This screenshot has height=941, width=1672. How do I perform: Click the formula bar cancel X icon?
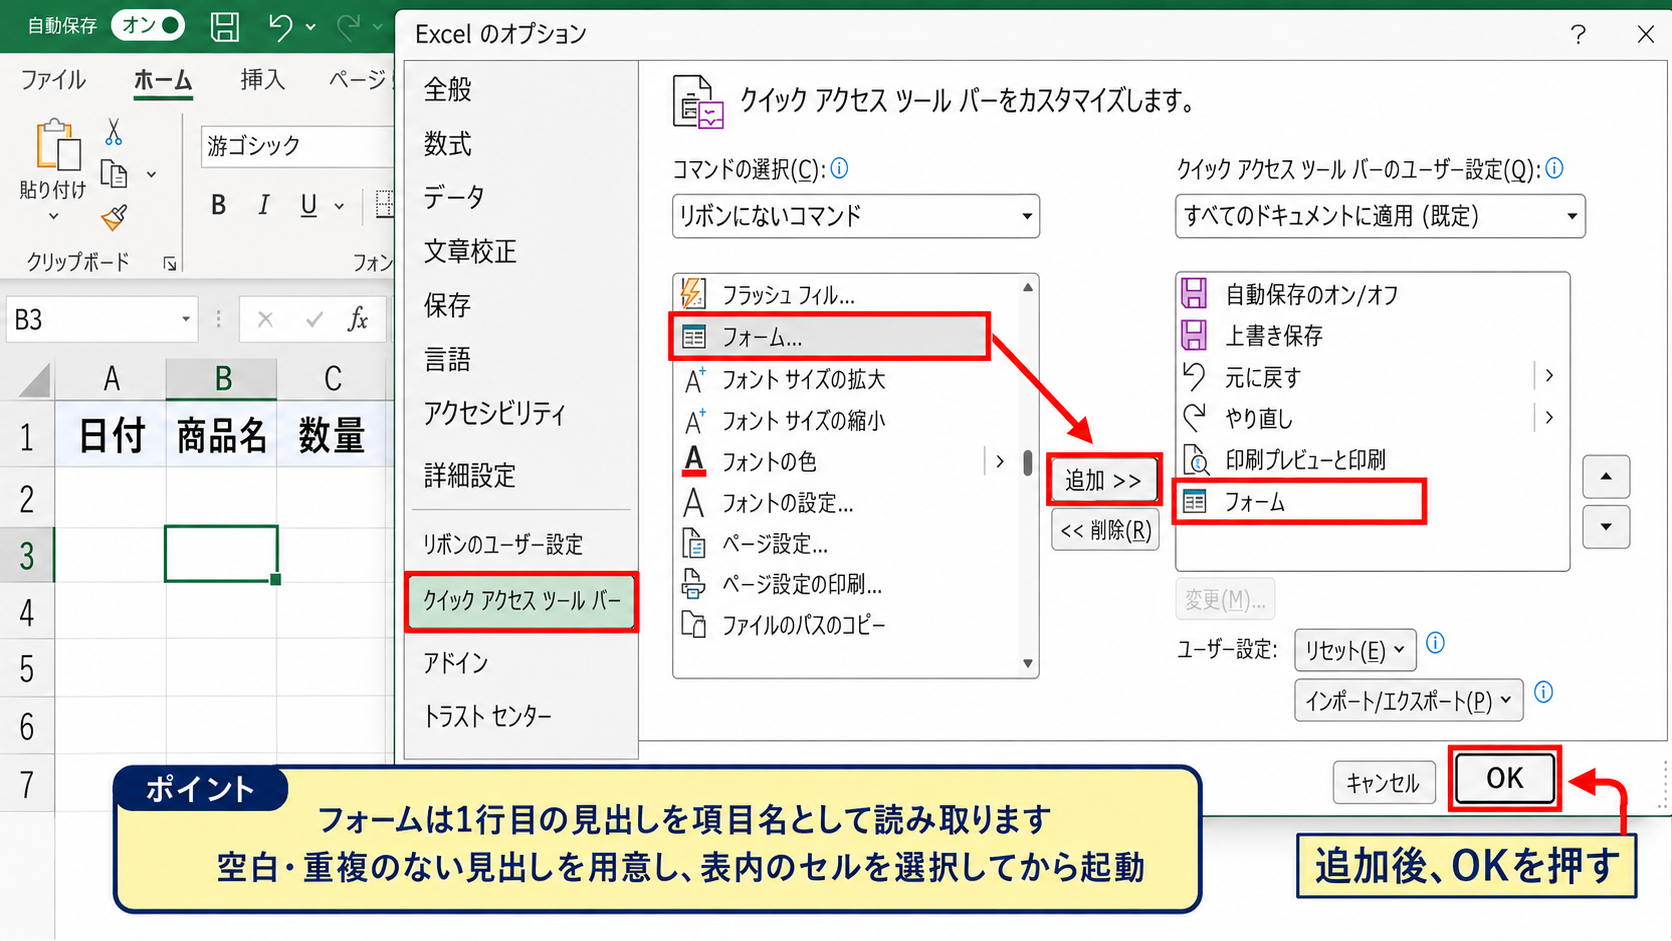[265, 320]
